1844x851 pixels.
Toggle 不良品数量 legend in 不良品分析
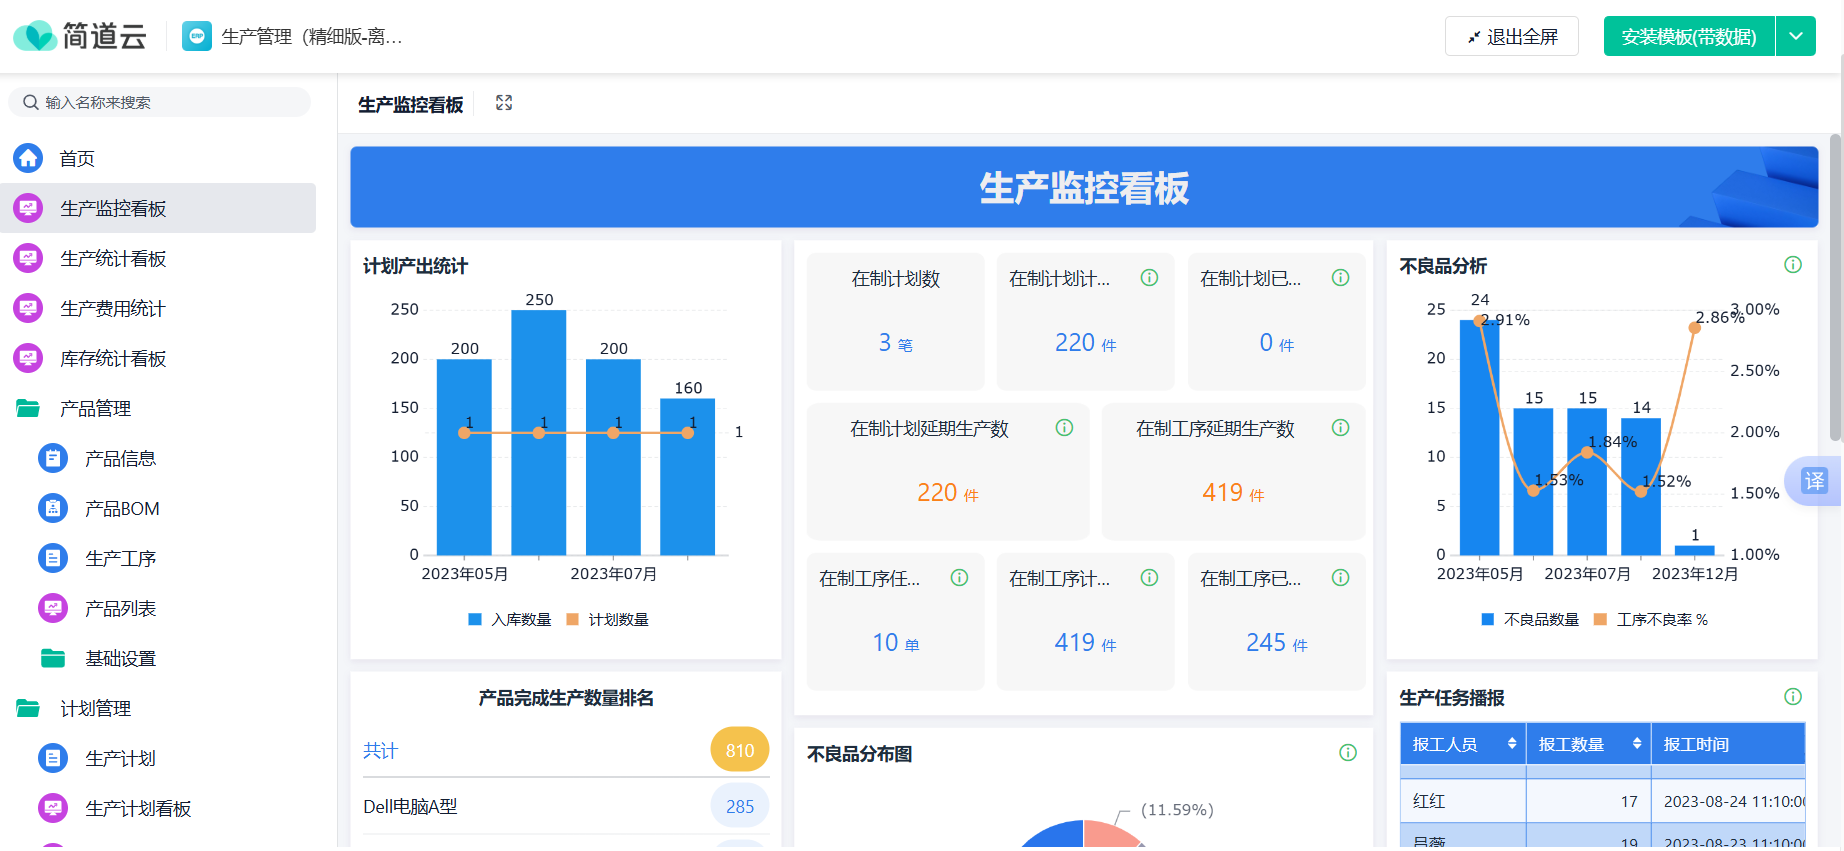(1530, 620)
